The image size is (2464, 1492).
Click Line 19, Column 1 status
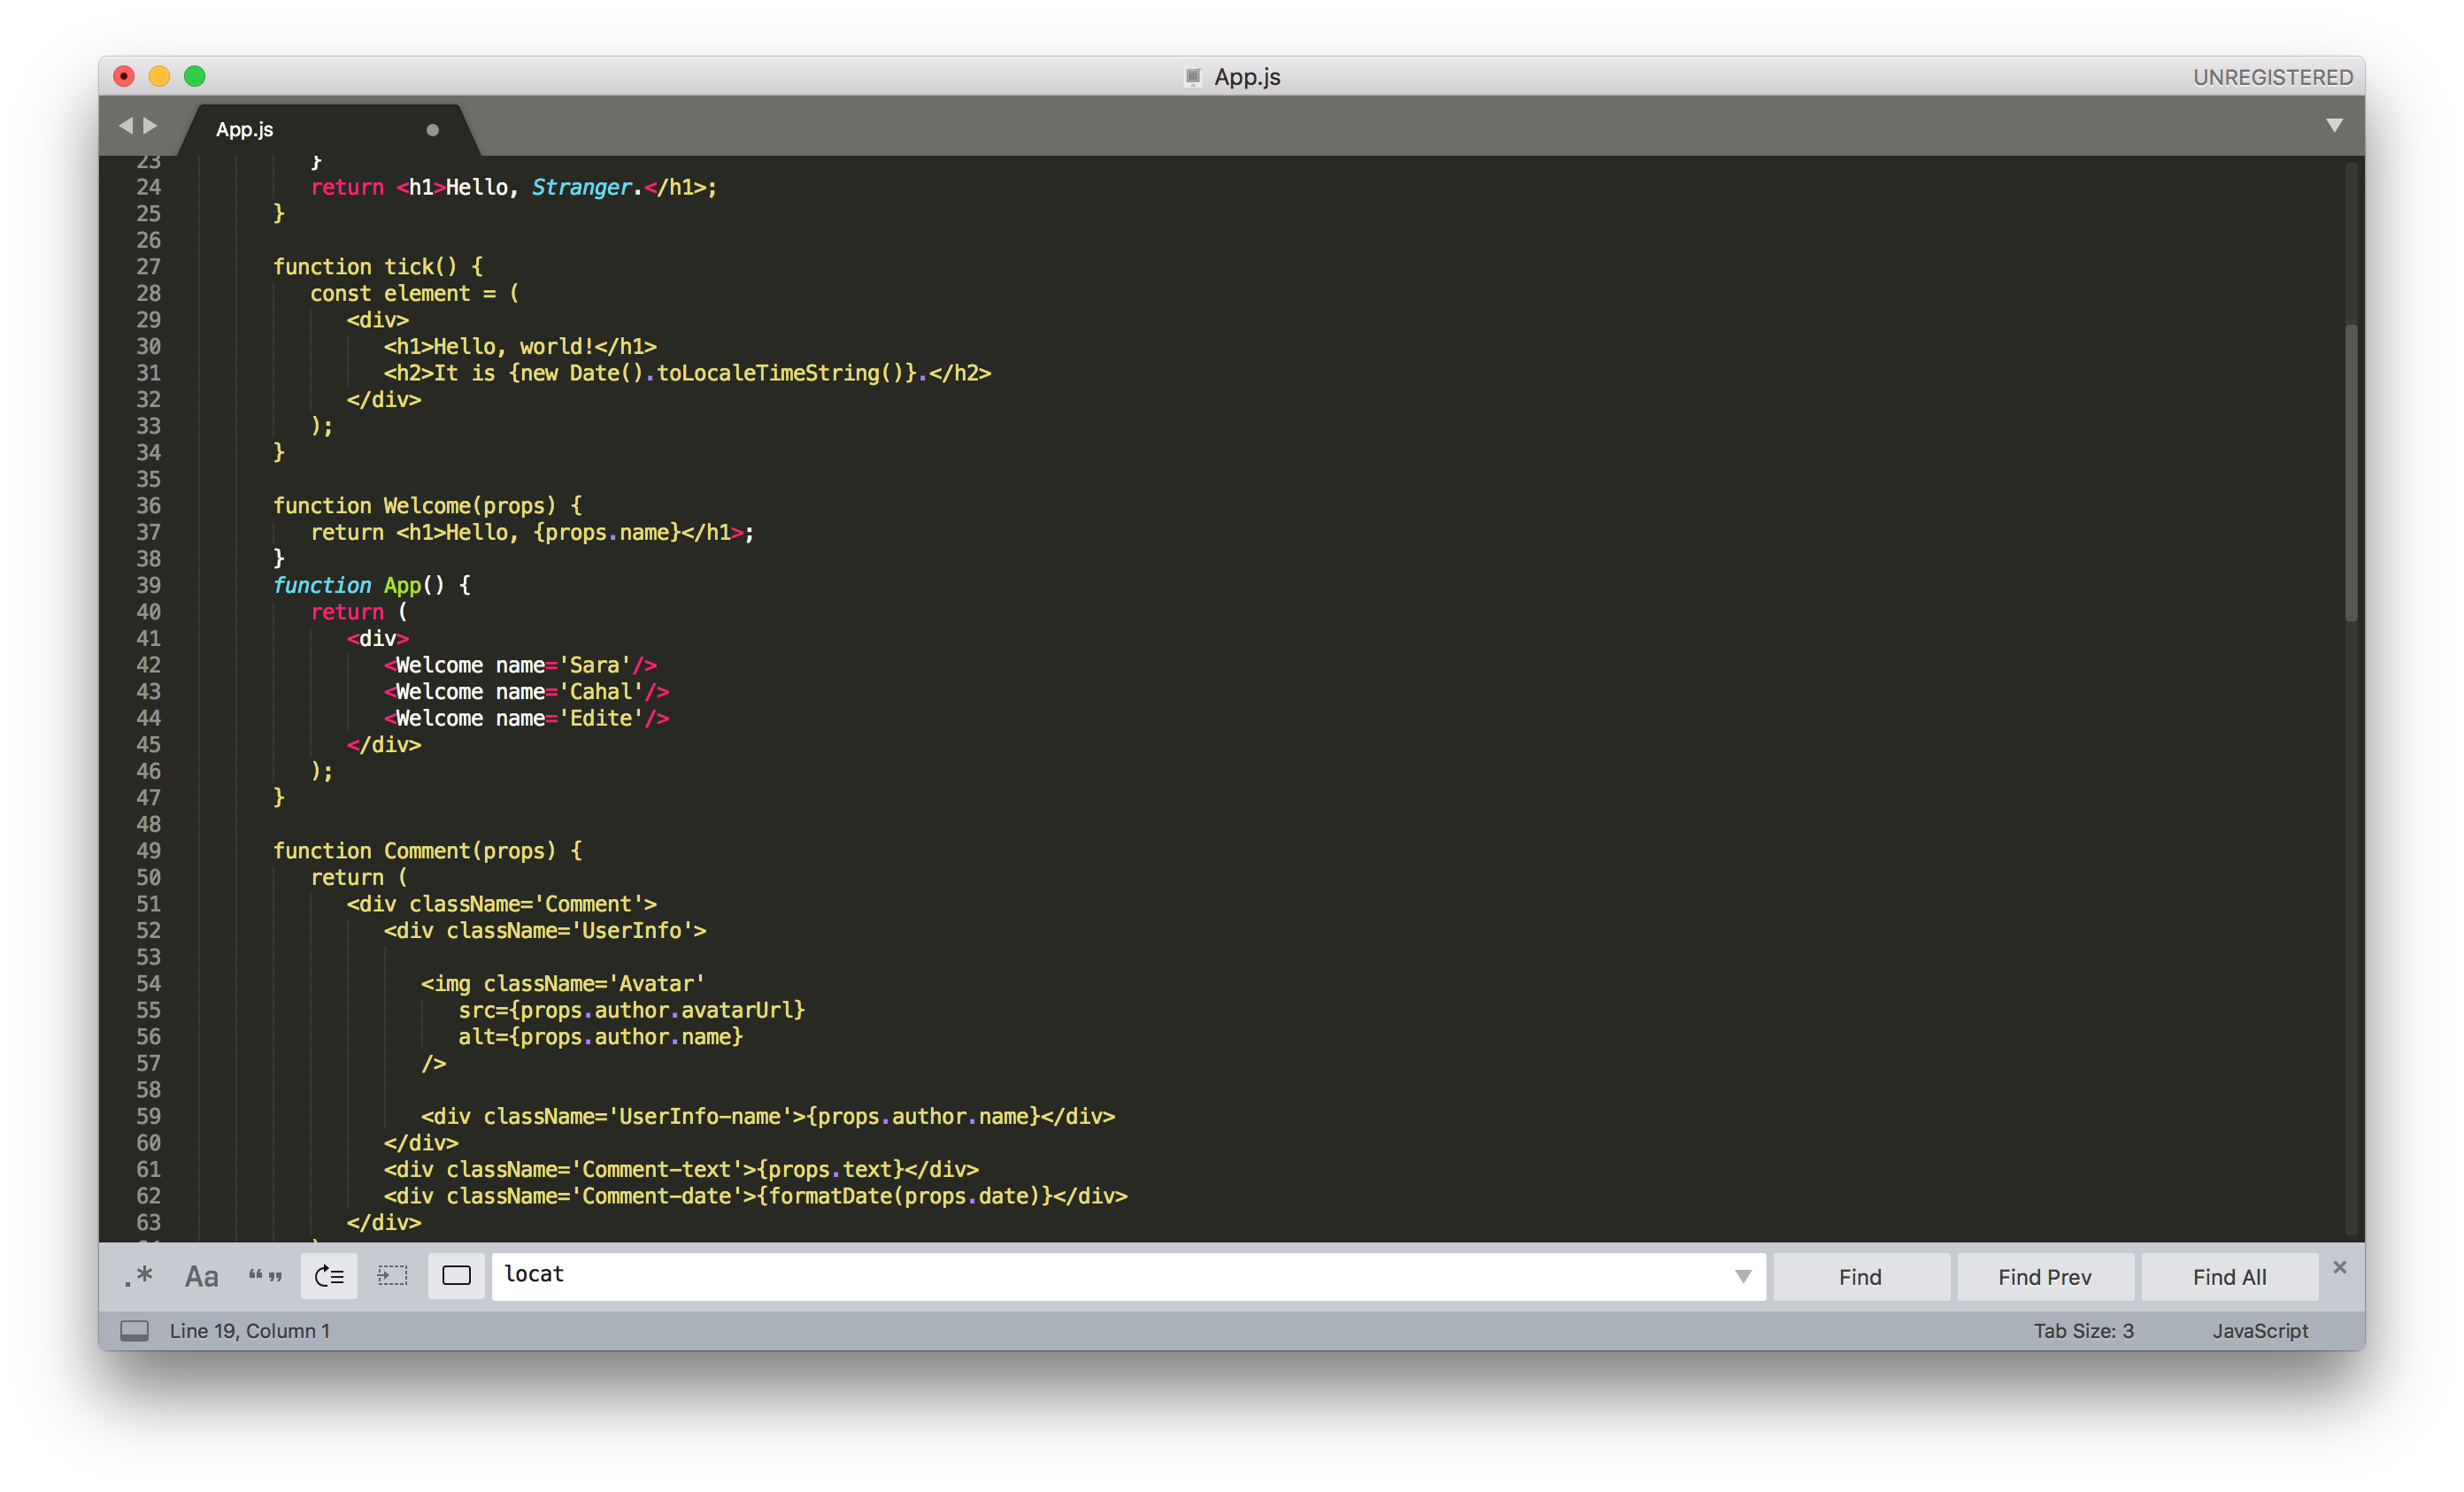coord(249,1331)
